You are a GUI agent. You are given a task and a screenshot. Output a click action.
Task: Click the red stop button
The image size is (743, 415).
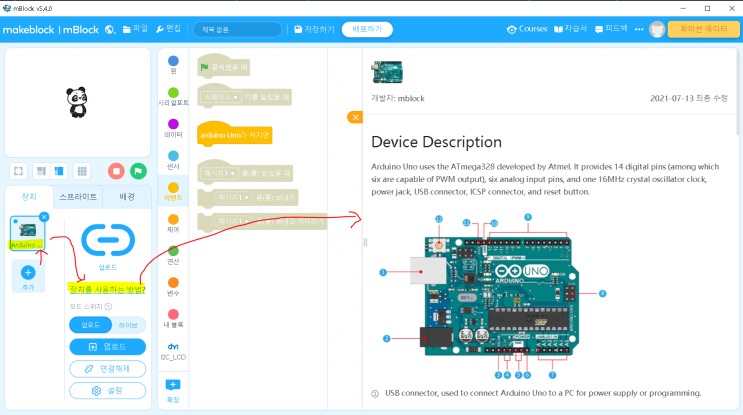click(x=116, y=171)
